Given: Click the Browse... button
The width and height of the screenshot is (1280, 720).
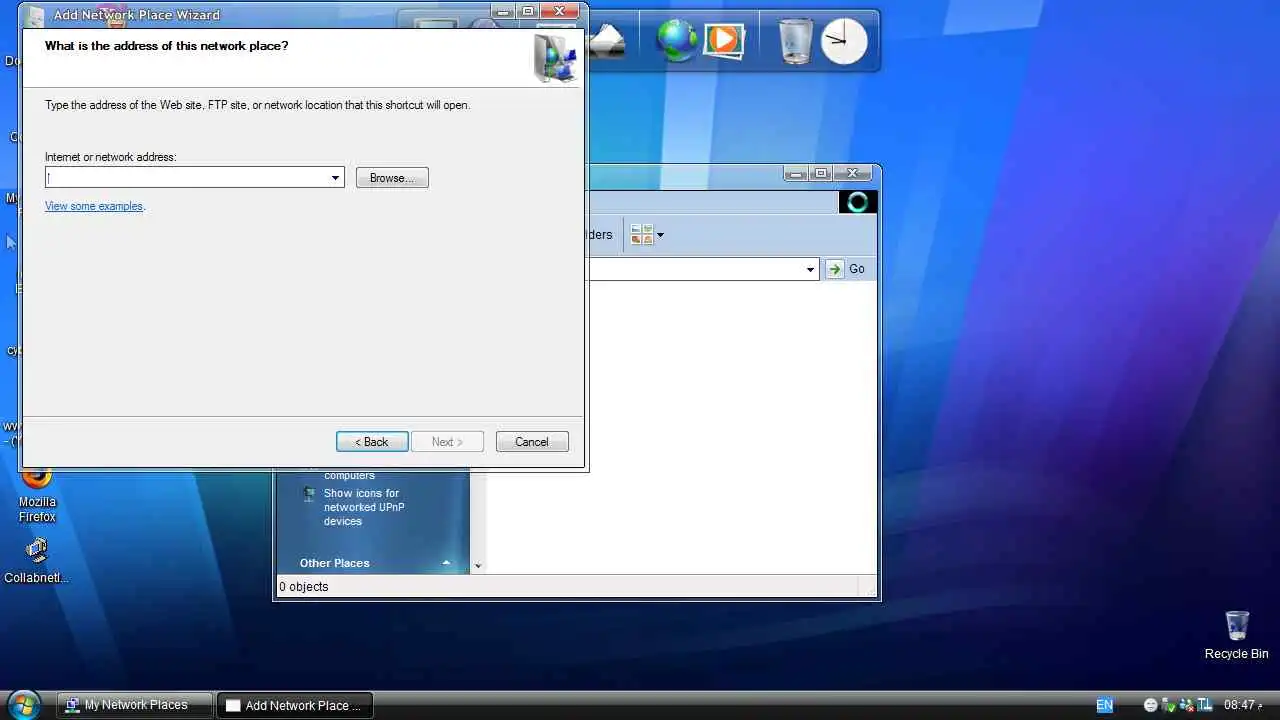Looking at the screenshot, I should click(392, 177).
